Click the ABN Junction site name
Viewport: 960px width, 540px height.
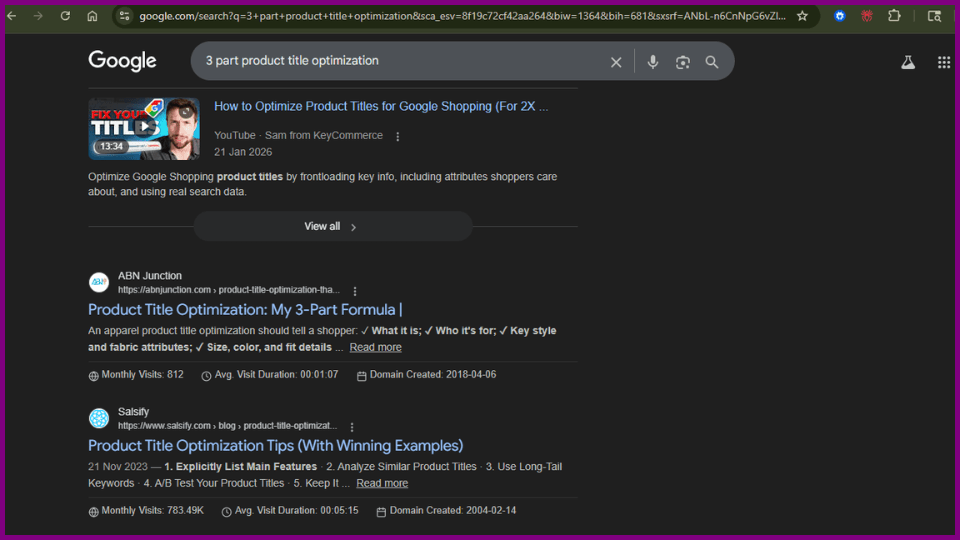coord(149,276)
